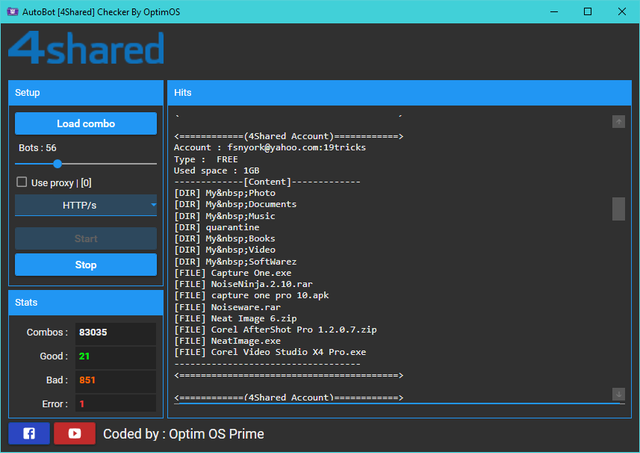The height and width of the screenshot is (453, 640).
Task: Click the 4shared logo
Action: pos(86,48)
